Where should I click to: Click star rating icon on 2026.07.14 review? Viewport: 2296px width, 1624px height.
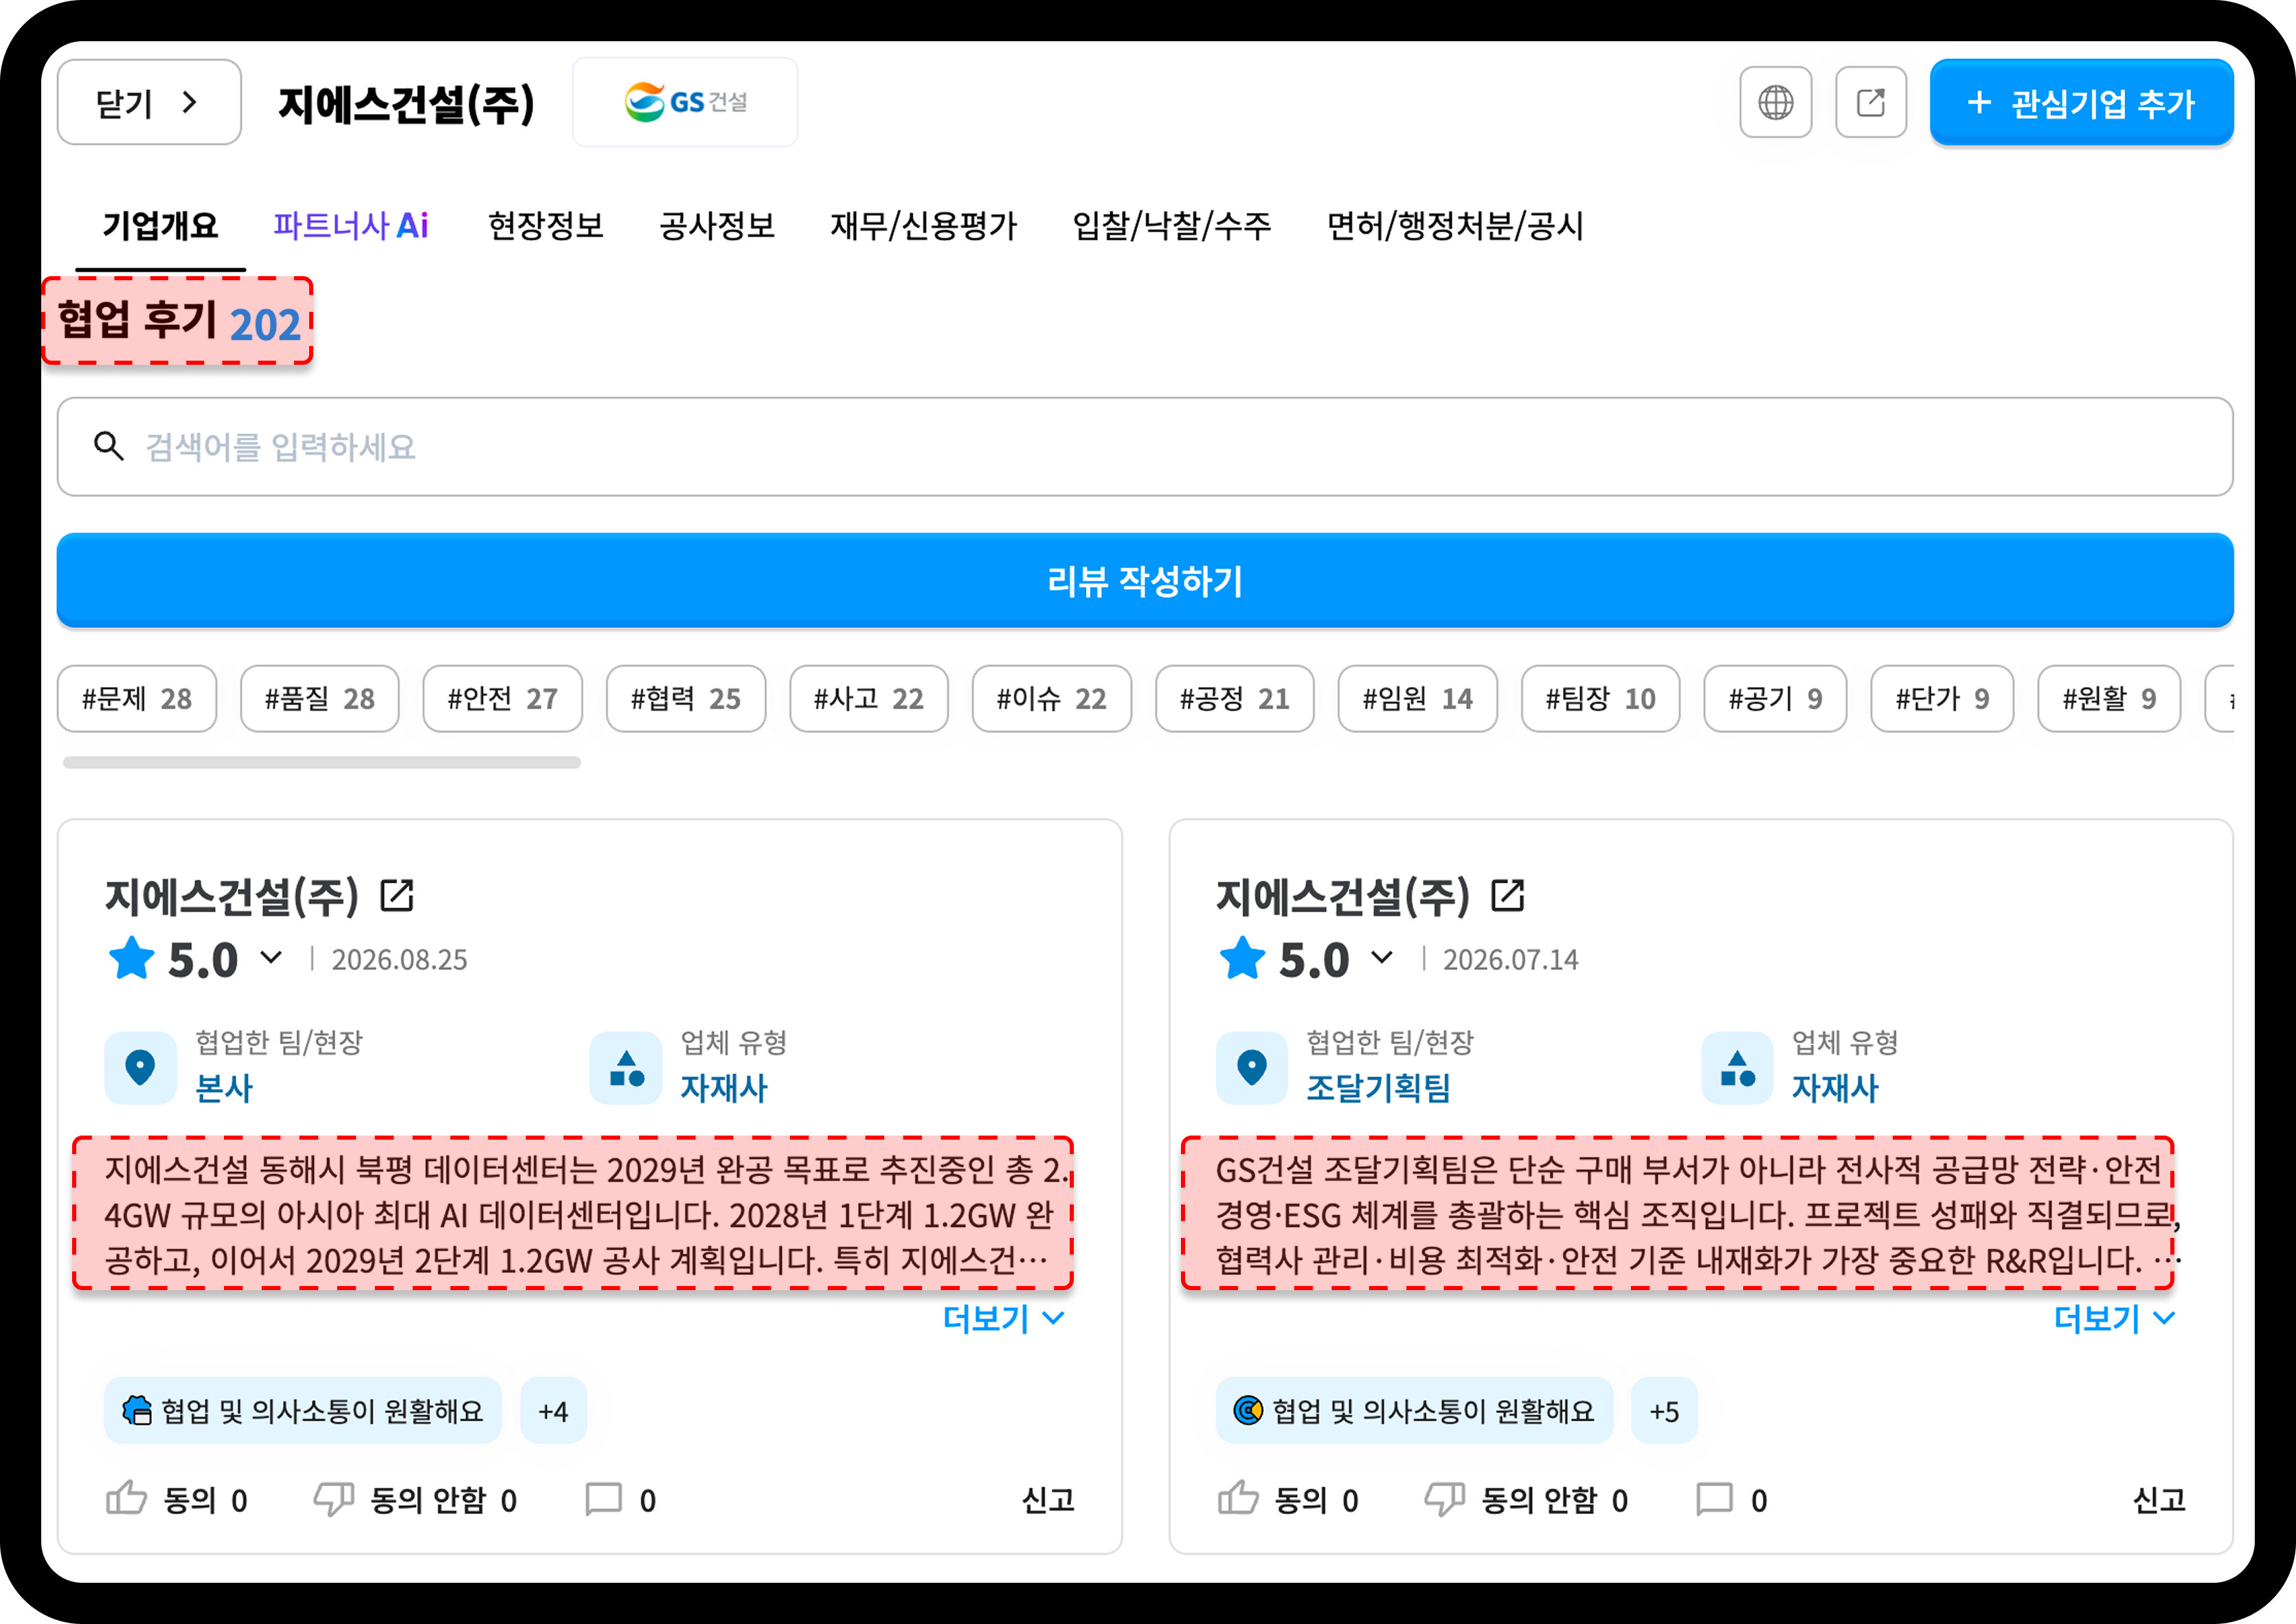pos(1242,958)
